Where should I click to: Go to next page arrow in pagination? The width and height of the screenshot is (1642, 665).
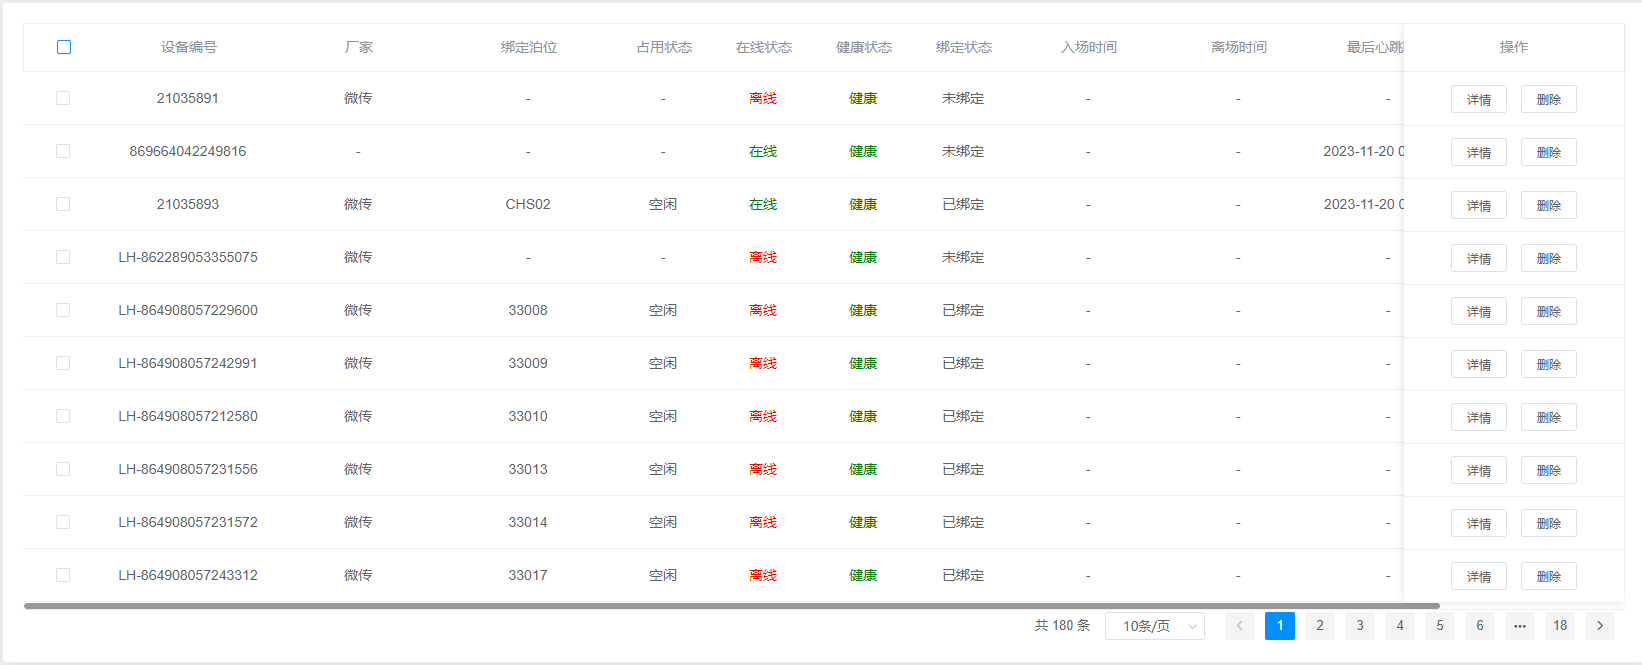[x=1599, y=626]
